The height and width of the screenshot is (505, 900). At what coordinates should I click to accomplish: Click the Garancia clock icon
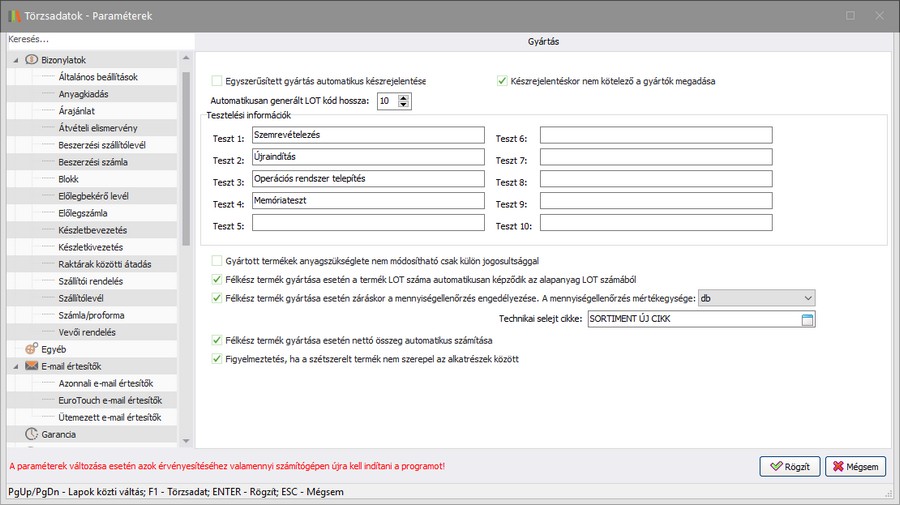(32, 434)
